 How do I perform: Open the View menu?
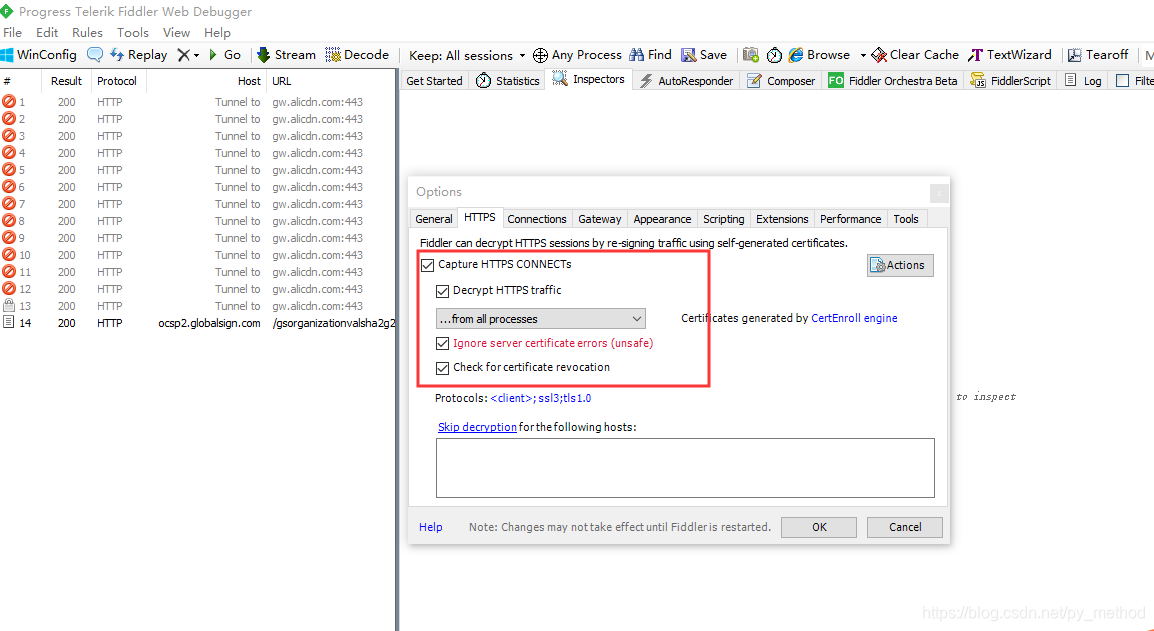click(x=177, y=32)
